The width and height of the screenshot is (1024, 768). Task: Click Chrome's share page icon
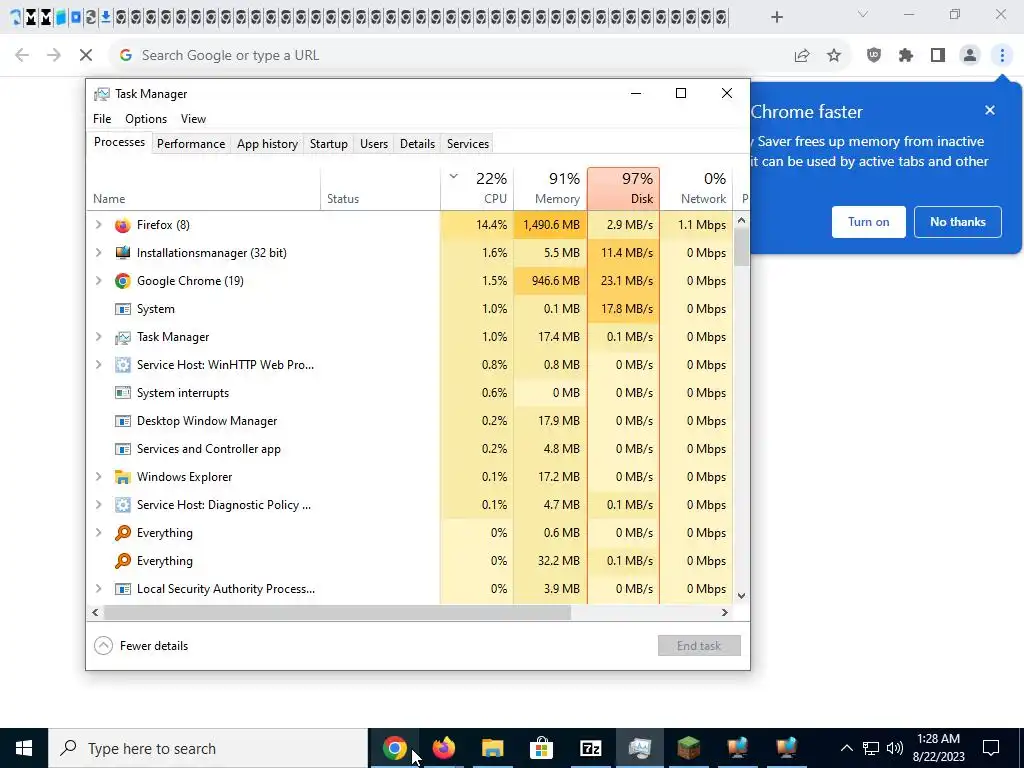point(802,56)
